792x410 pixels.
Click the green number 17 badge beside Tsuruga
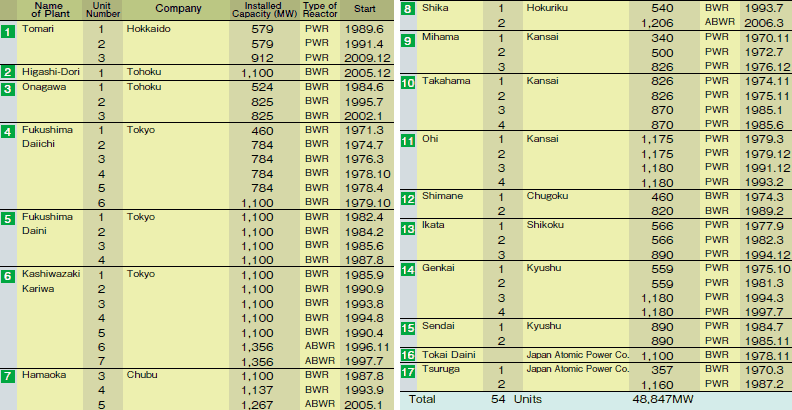[x=408, y=371]
